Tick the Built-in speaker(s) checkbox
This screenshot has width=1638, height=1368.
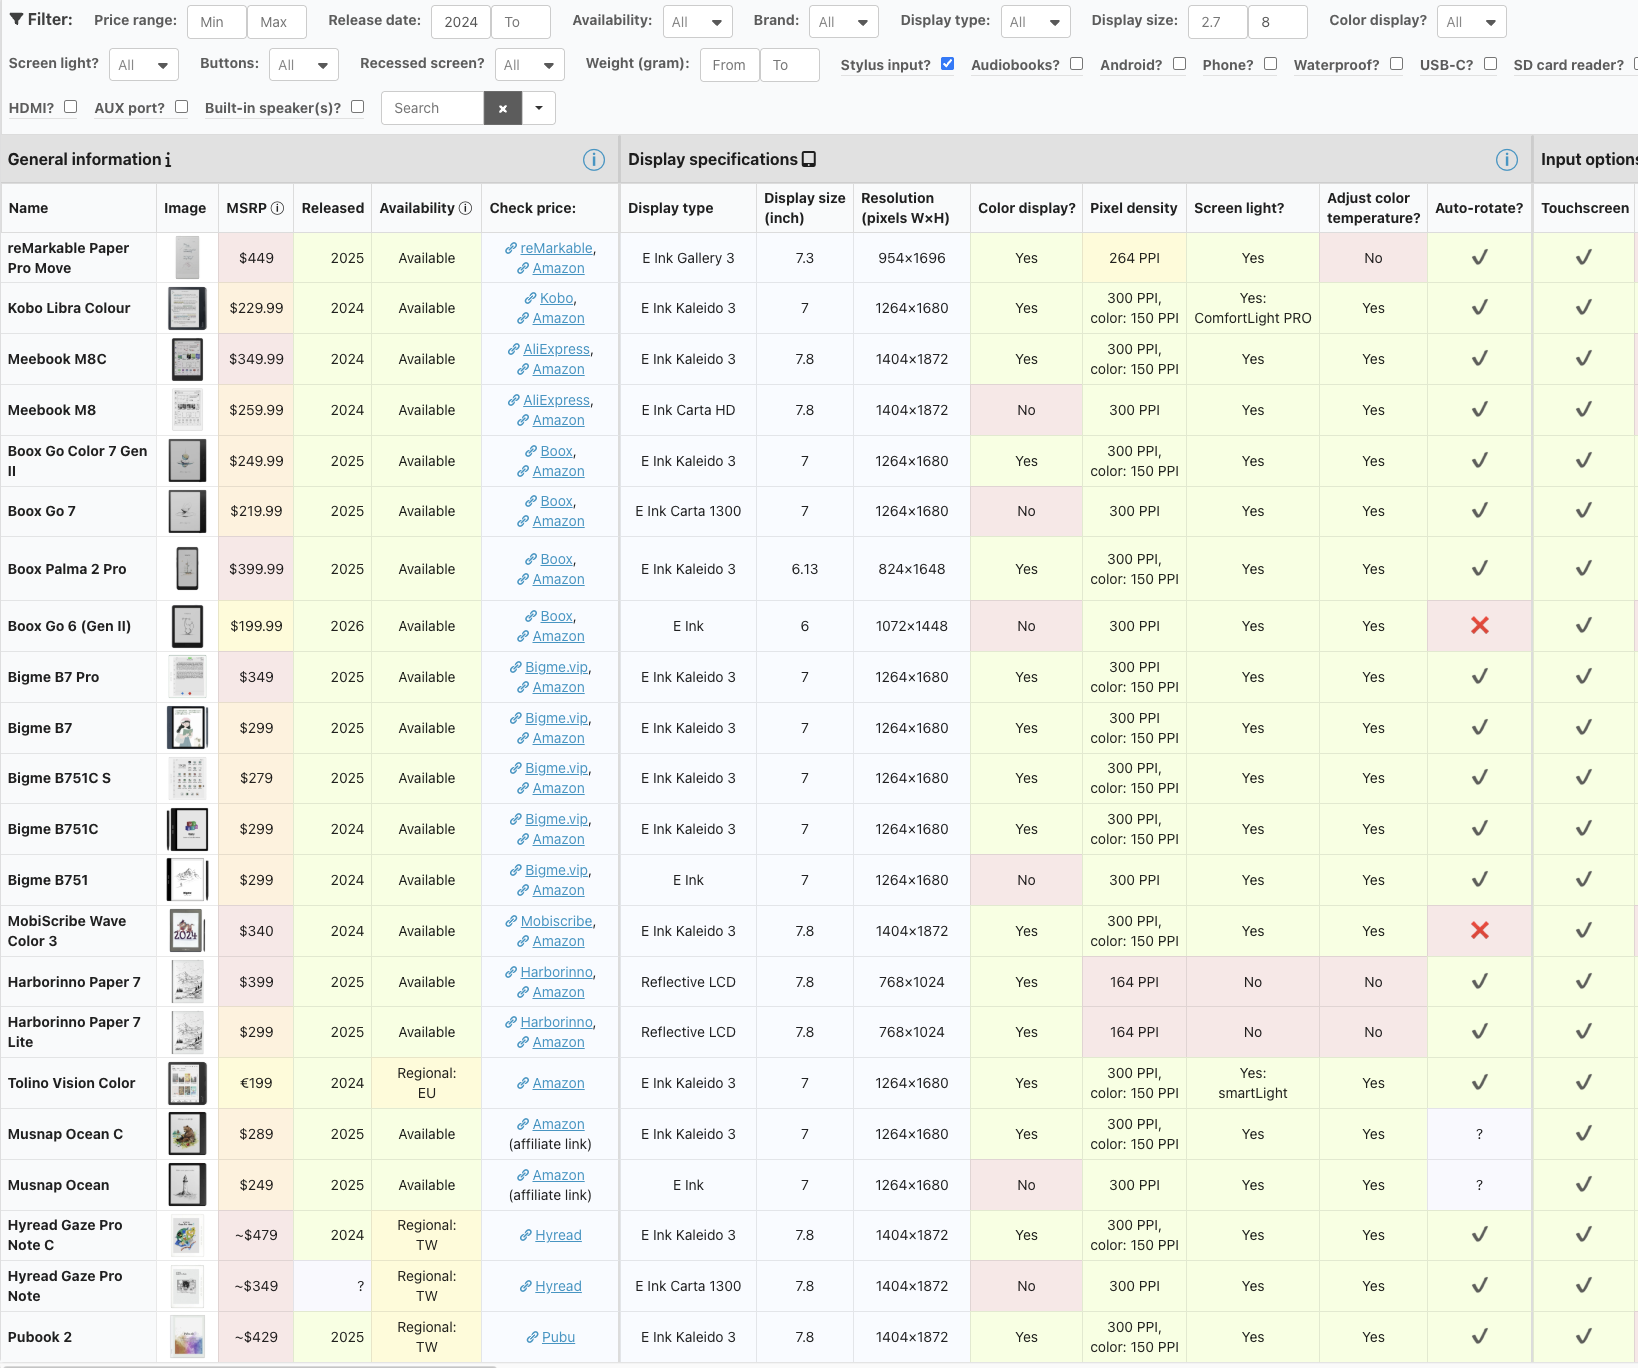click(357, 107)
